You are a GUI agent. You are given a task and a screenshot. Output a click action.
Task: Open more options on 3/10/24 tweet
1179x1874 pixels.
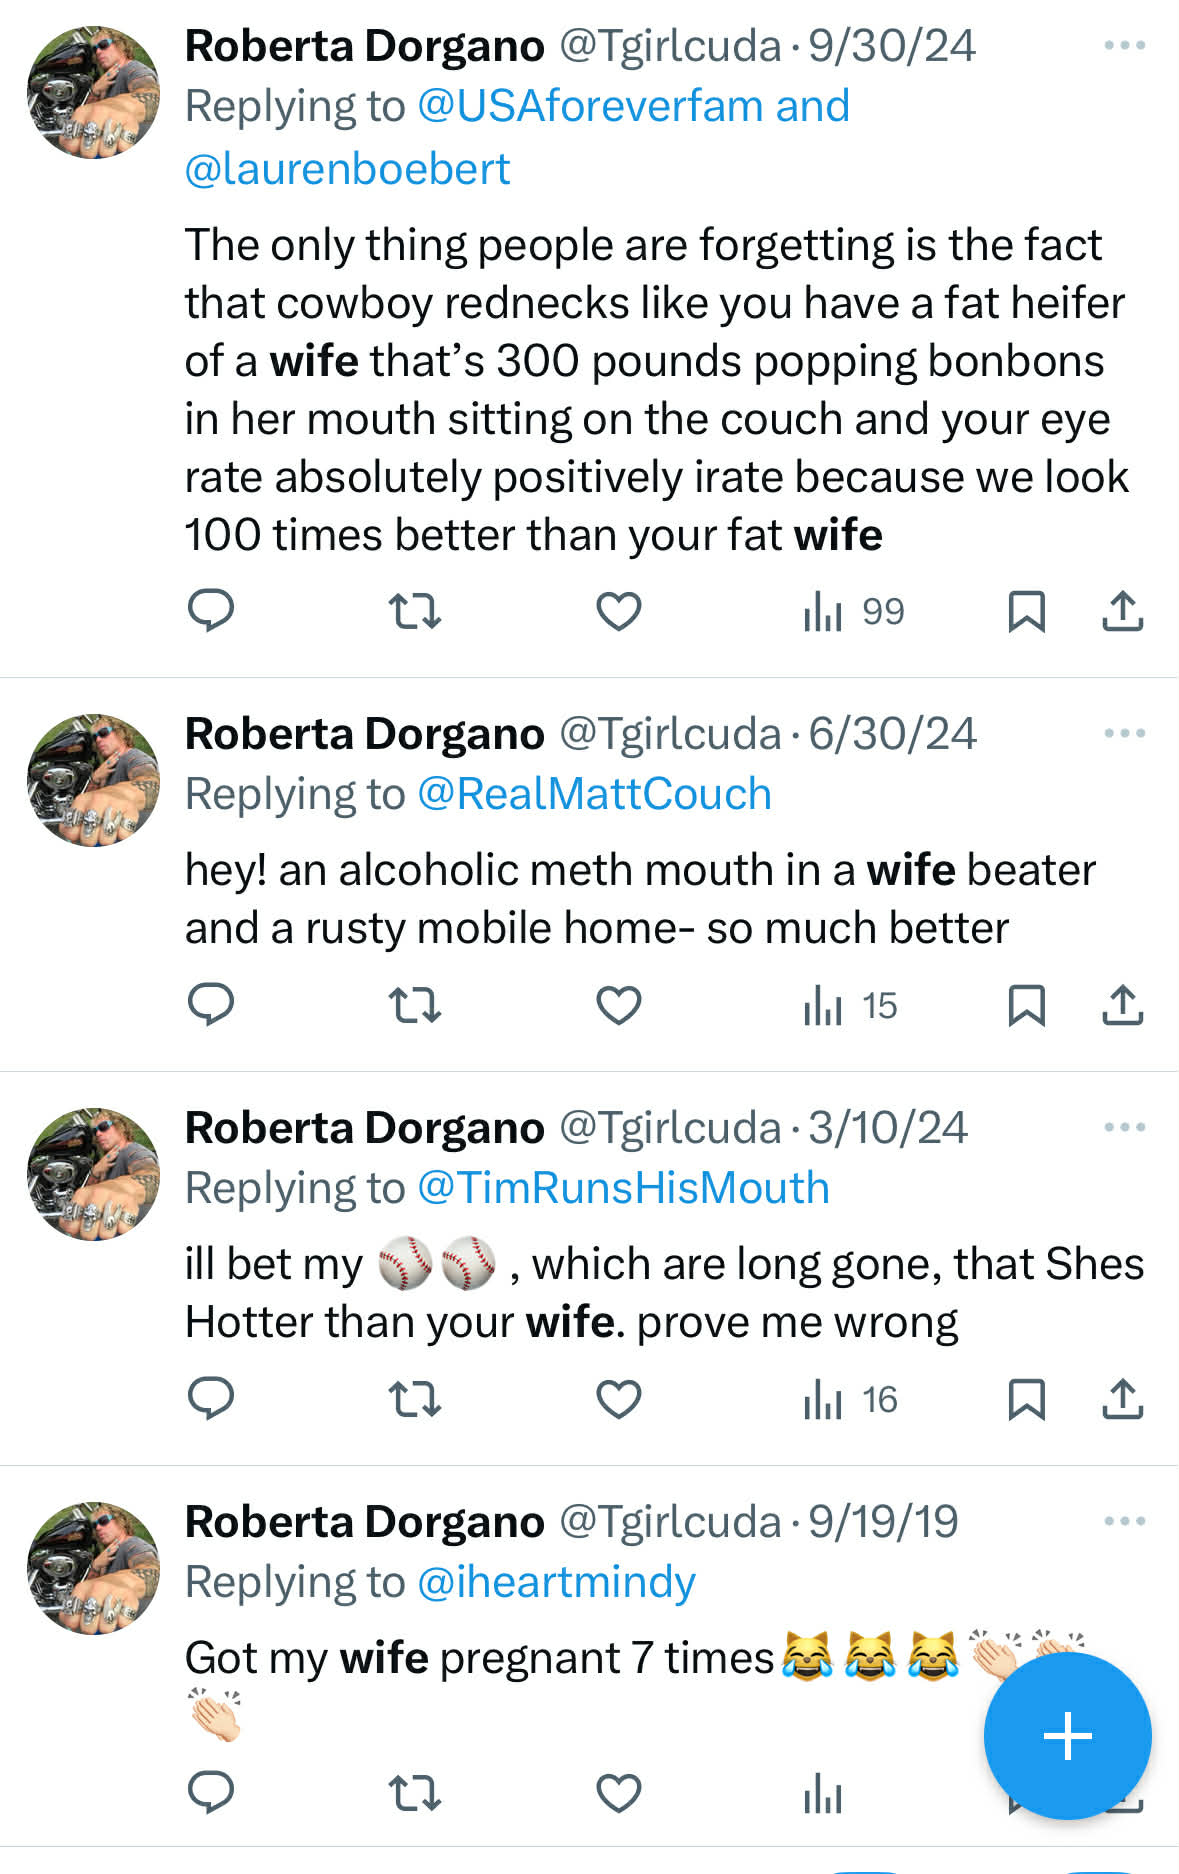tap(1124, 1128)
